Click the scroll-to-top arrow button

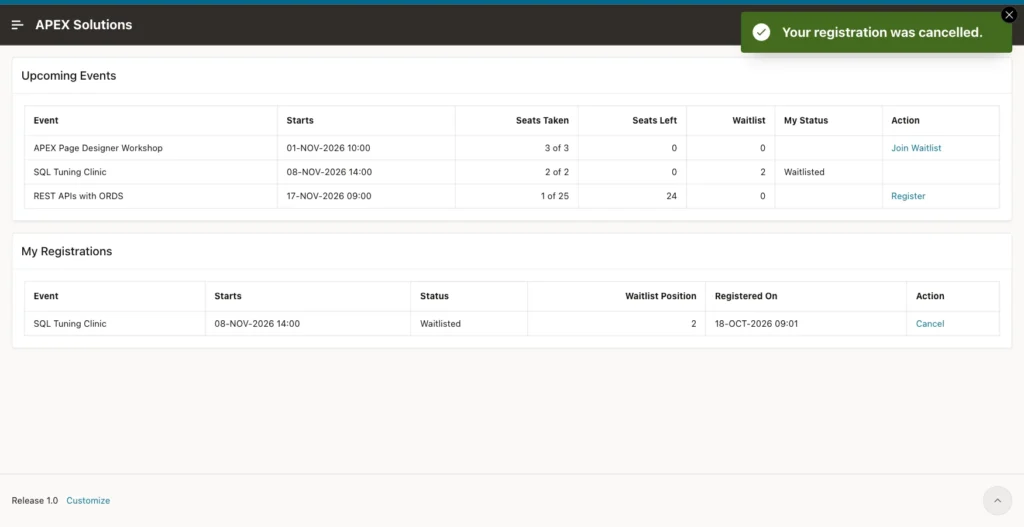[x=997, y=501]
